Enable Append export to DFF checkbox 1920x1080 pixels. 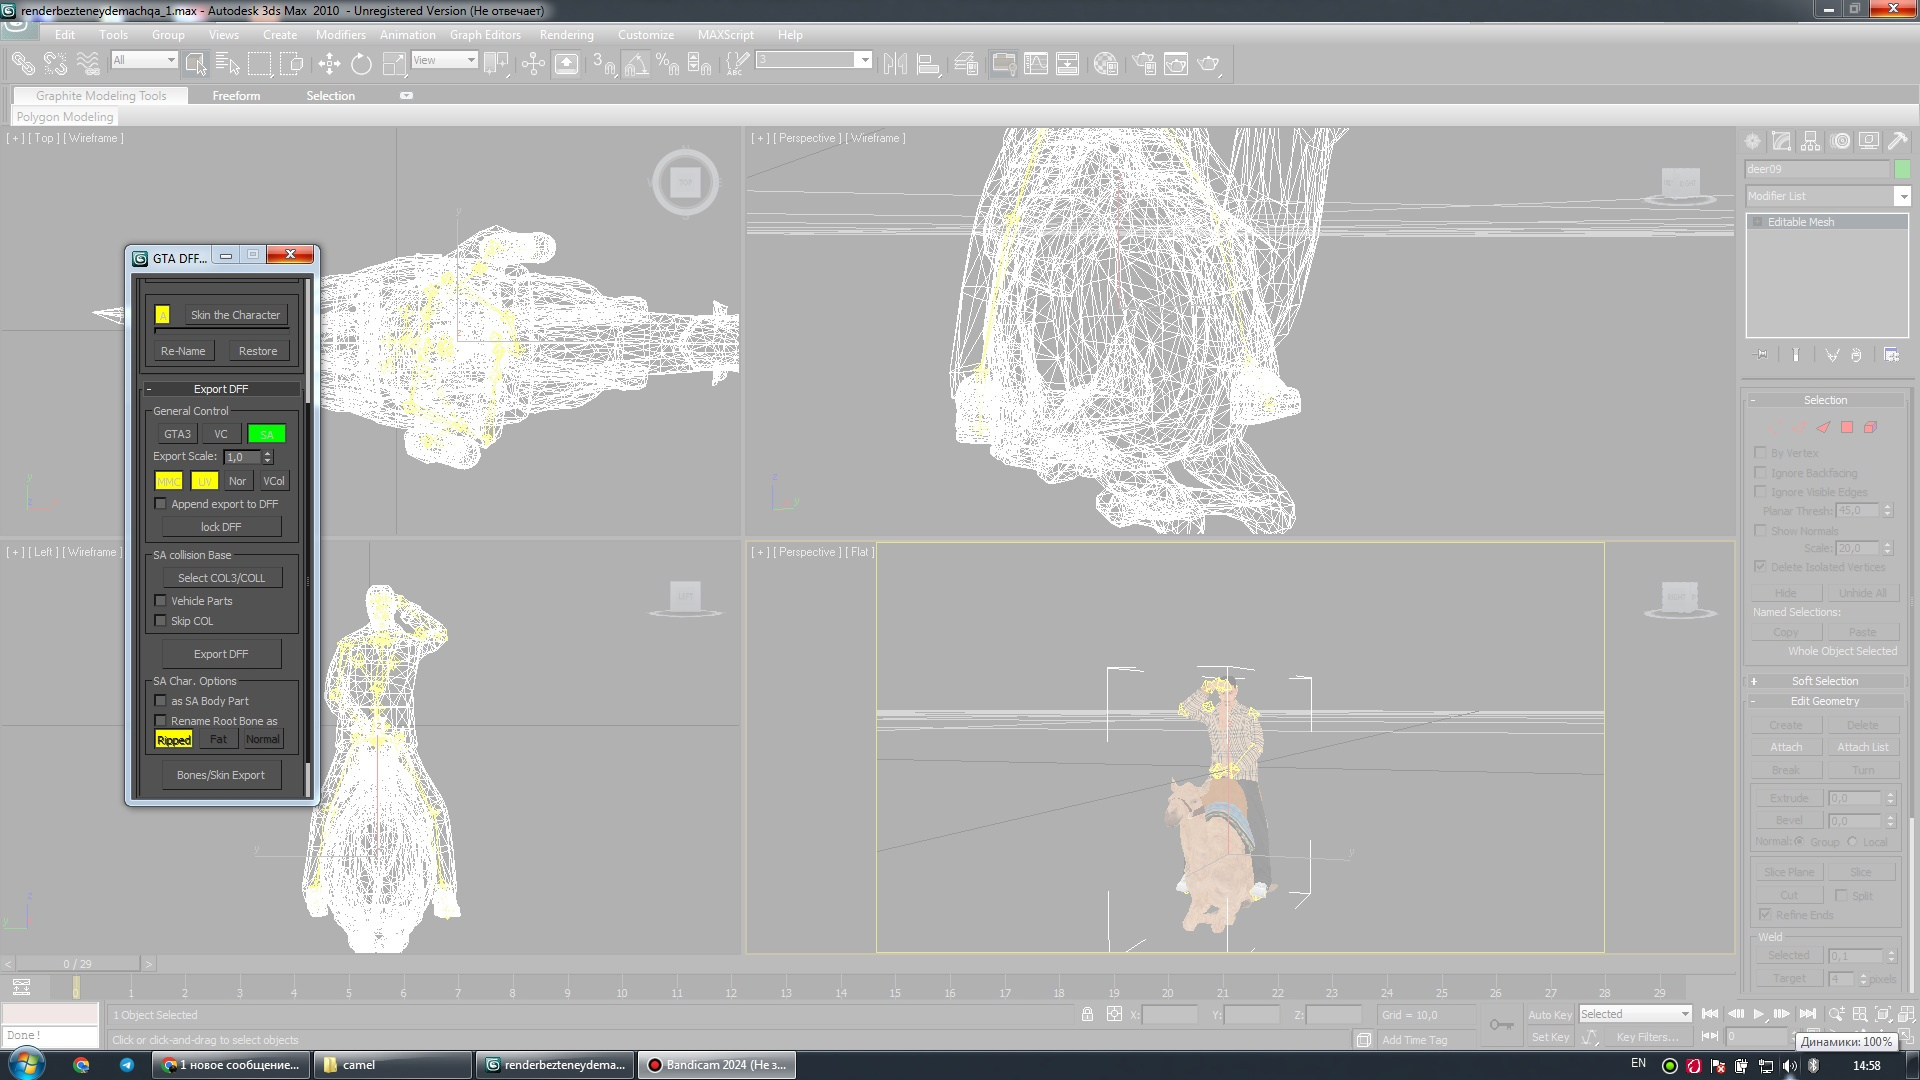(x=161, y=504)
